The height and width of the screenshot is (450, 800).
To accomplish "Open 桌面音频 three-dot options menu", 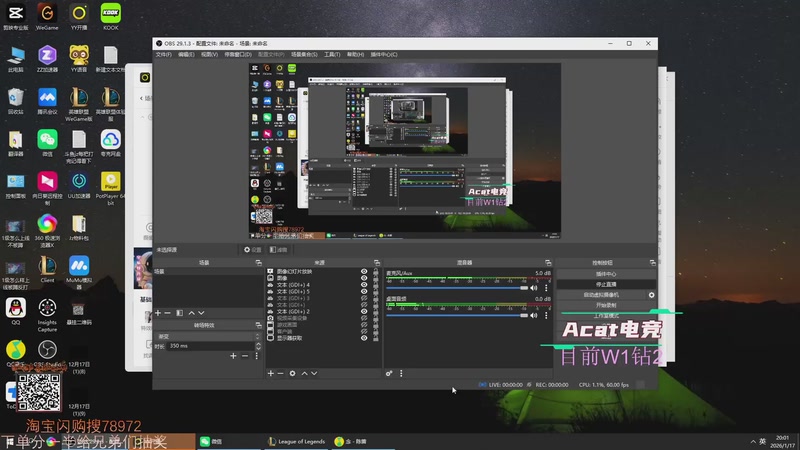I will (546, 315).
